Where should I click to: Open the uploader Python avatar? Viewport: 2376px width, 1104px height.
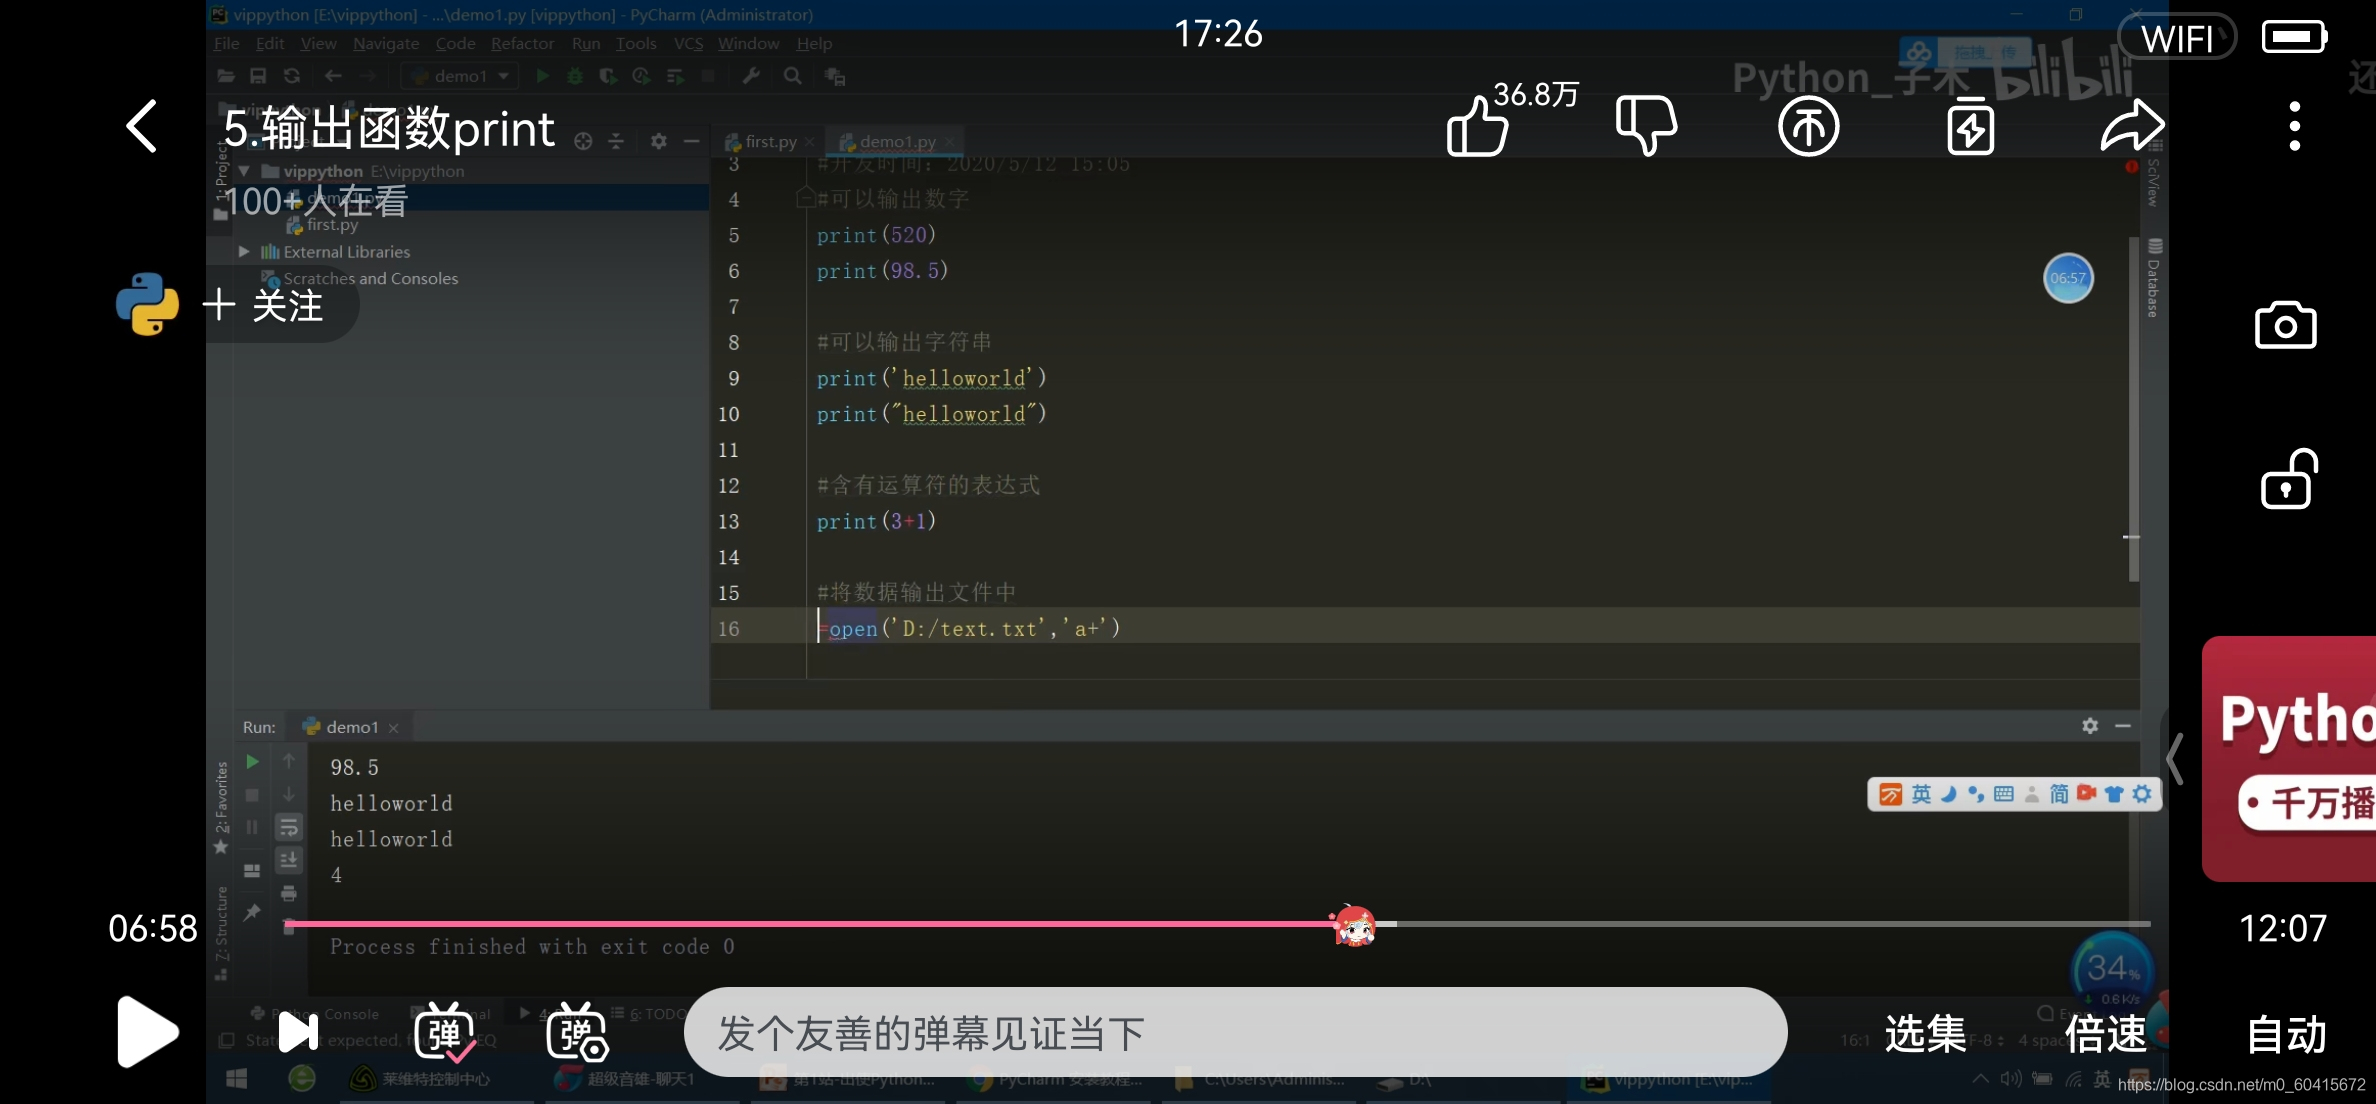click(147, 304)
